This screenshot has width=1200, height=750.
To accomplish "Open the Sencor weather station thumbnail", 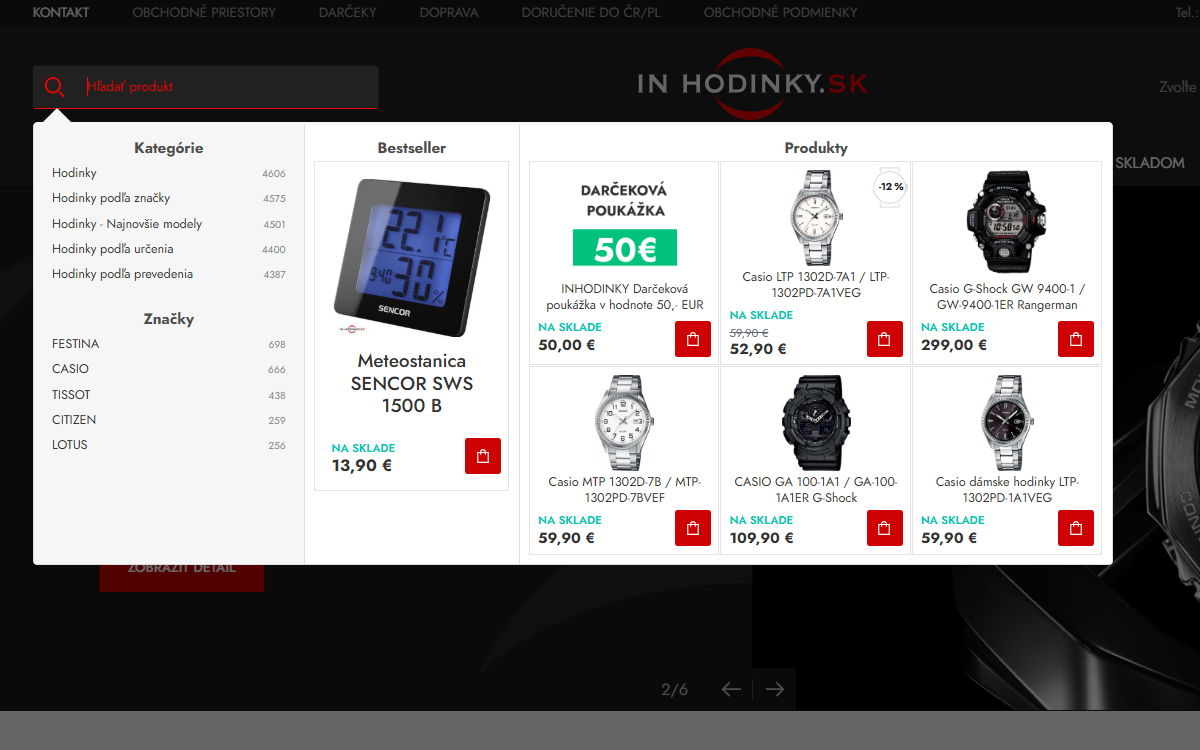I will pos(411,257).
